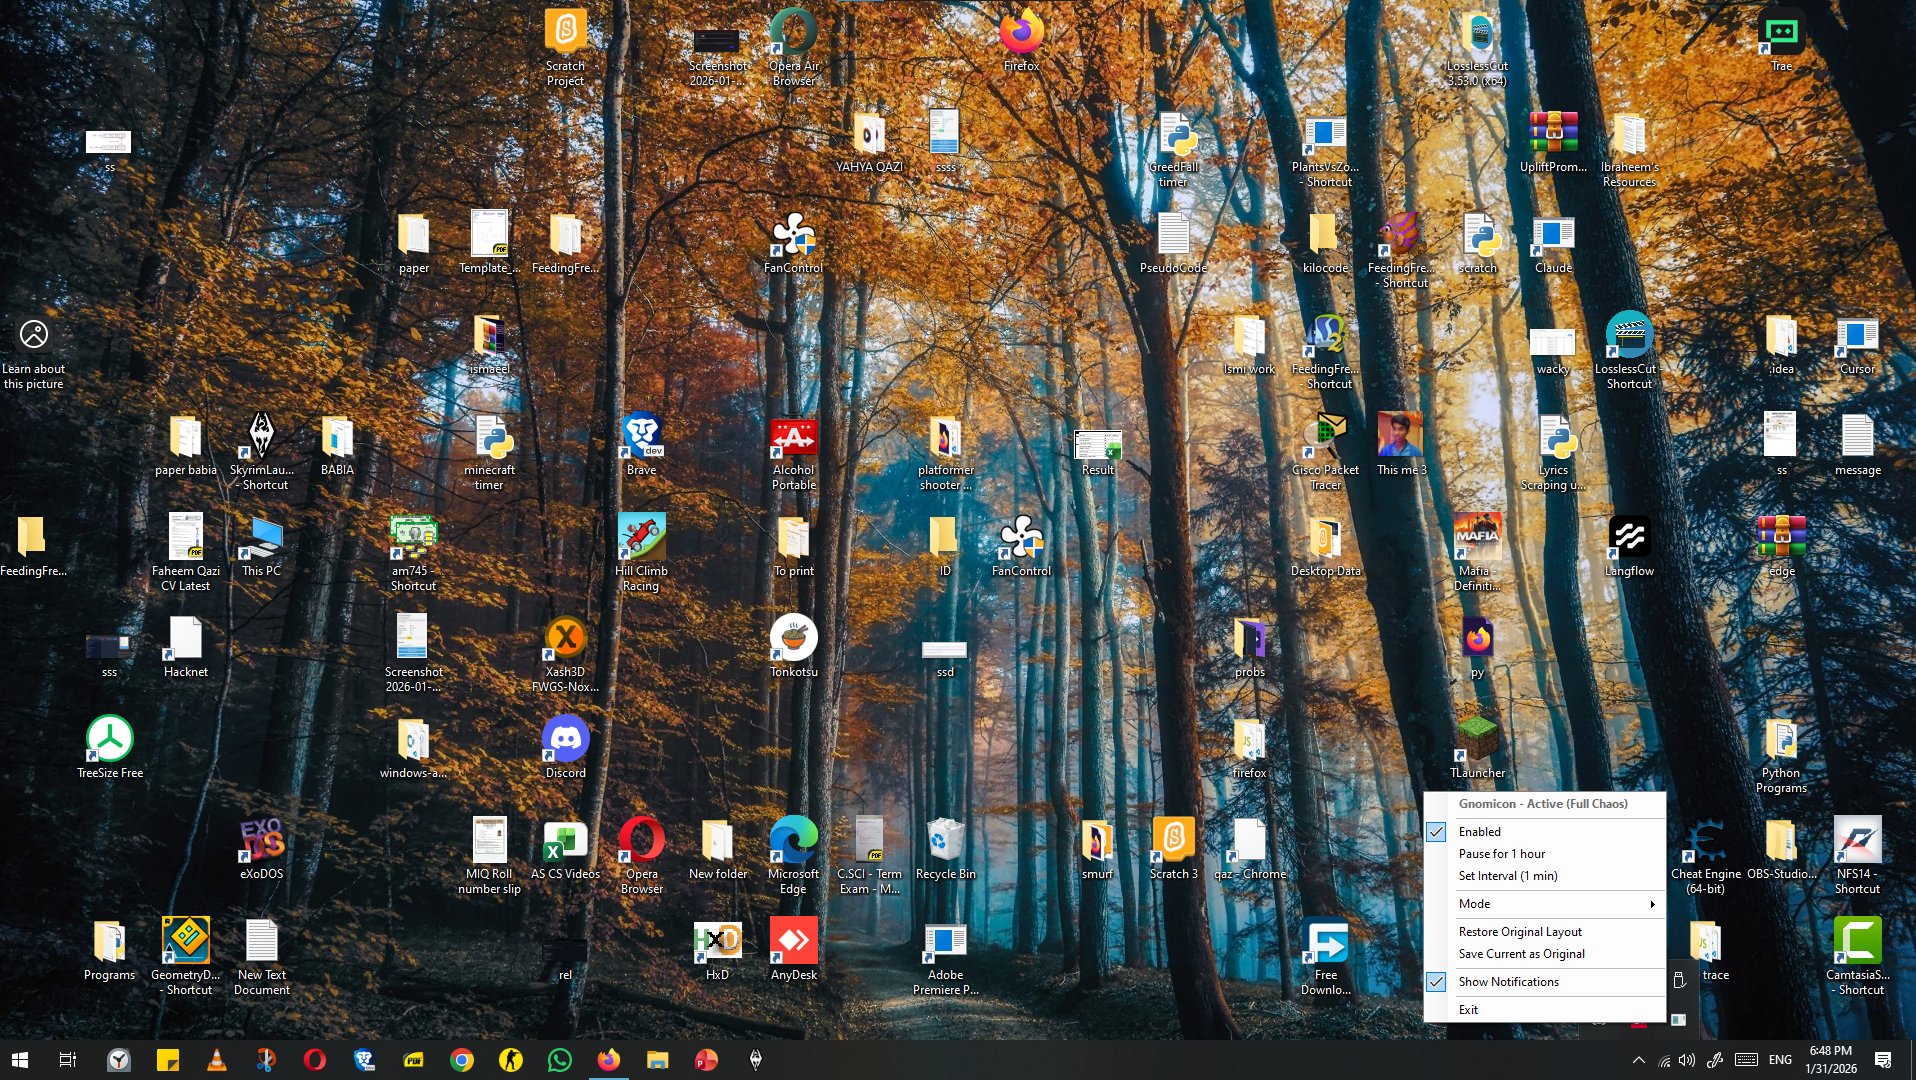
Task: Open VLC from the taskbar
Action: [216, 1060]
